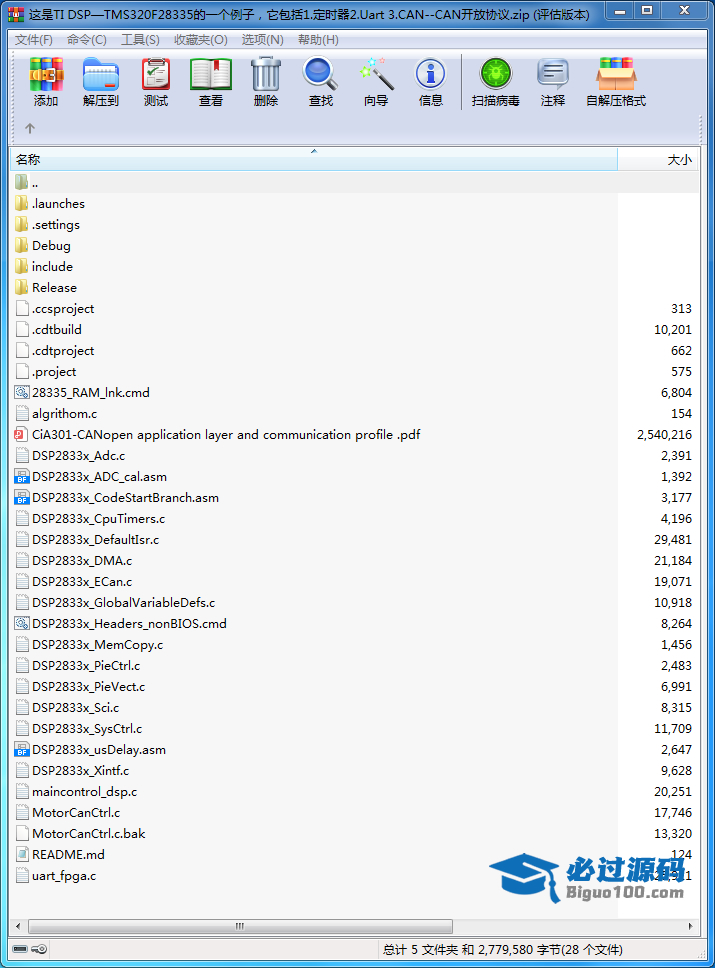Open the 收藏夹(O) menu
The image size is (715, 968).
(201, 40)
